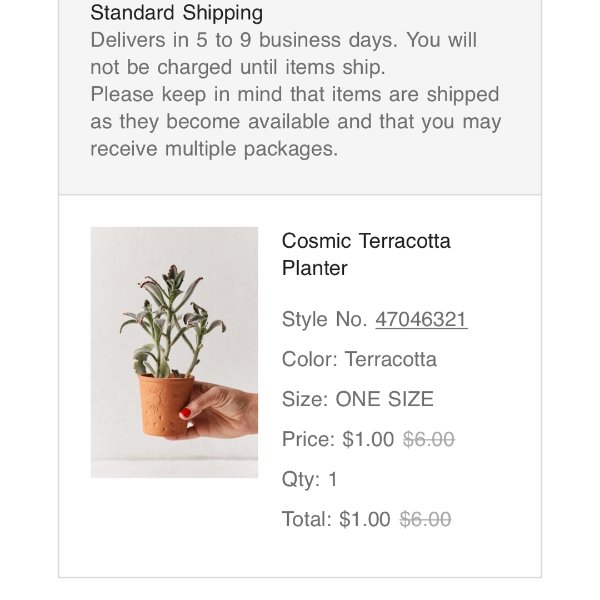Click the terracotta pot in the image
The height and width of the screenshot is (600, 600).
pos(163,402)
